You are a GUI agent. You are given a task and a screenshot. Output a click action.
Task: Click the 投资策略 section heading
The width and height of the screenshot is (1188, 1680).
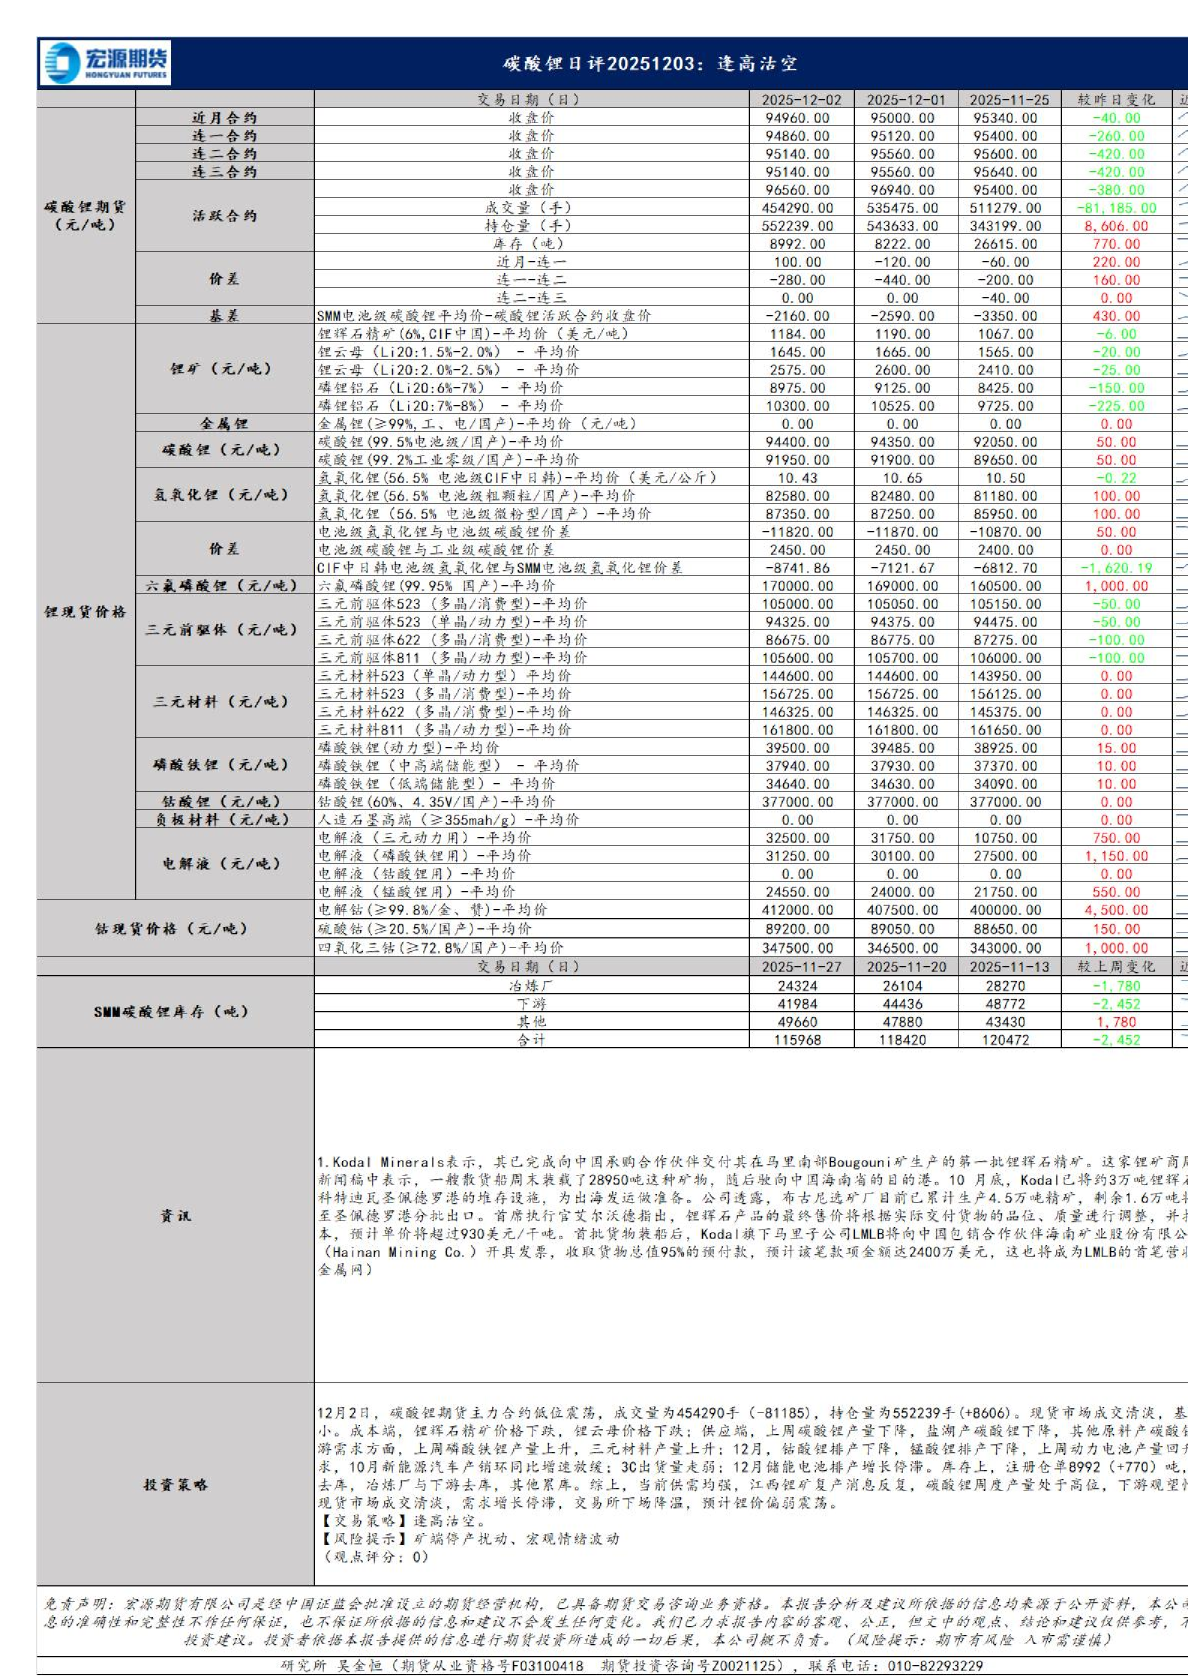[175, 1485]
